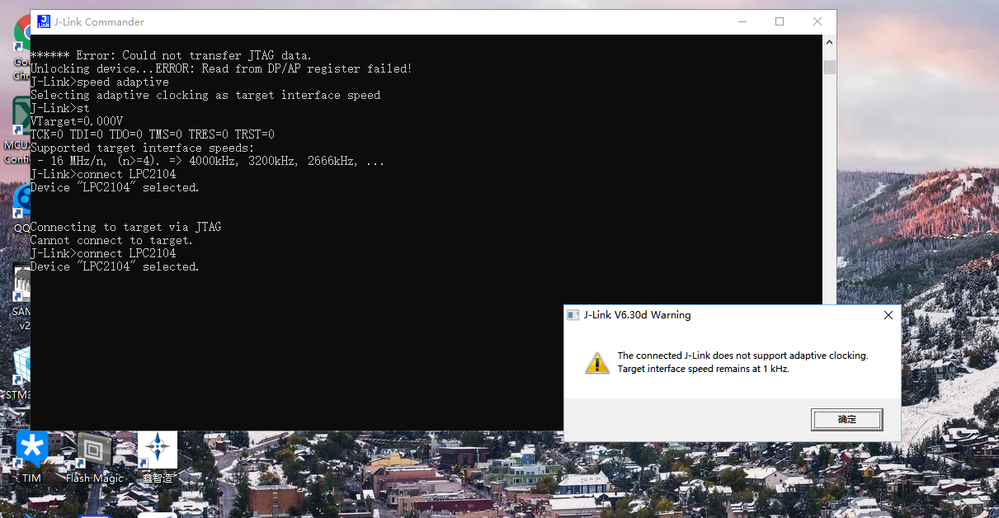The image size is (999, 518).
Task: Open the QQ desktop shortcut
Action: pyautogui.click(x=22, y=208)
